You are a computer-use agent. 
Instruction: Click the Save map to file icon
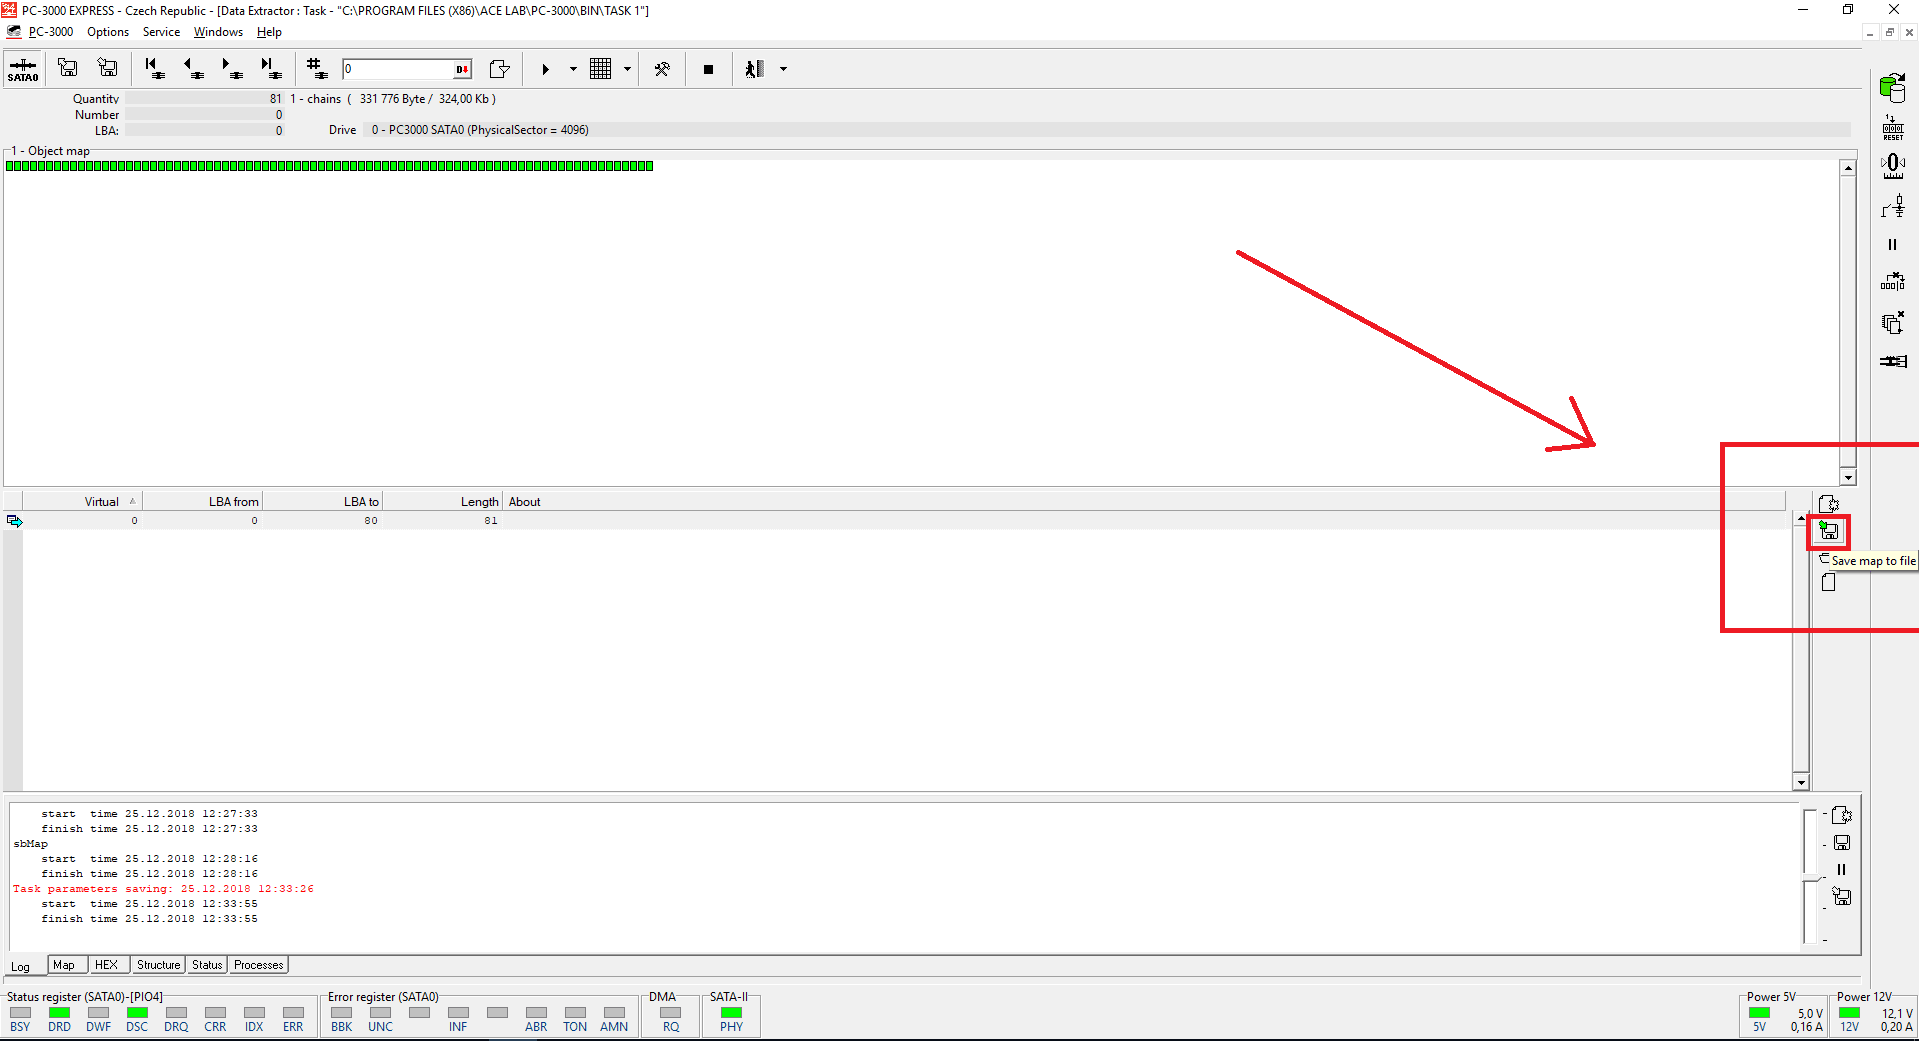tap(1829, 531)
